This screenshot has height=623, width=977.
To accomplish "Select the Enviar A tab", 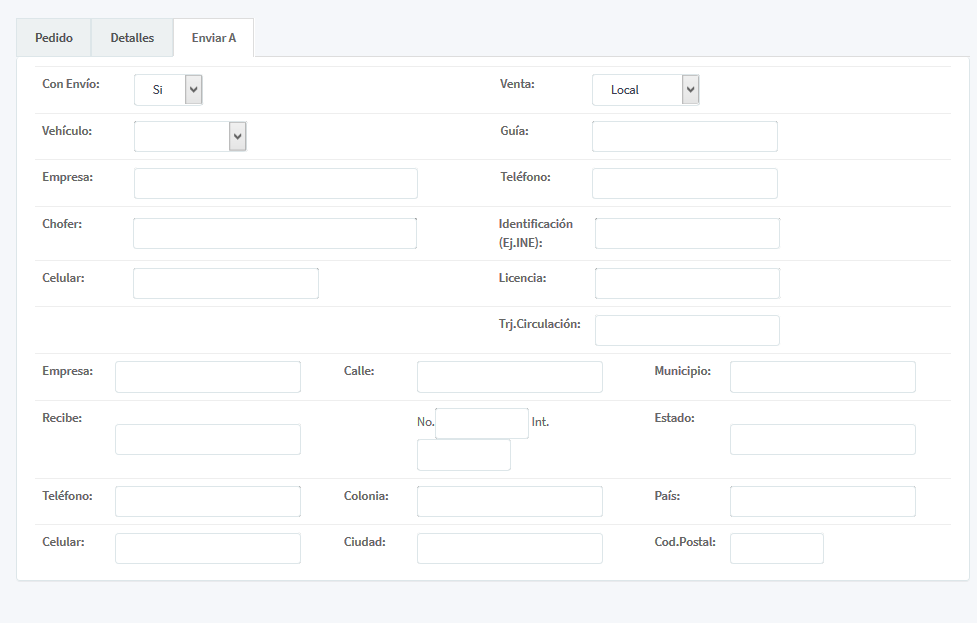I will [213, 38].
